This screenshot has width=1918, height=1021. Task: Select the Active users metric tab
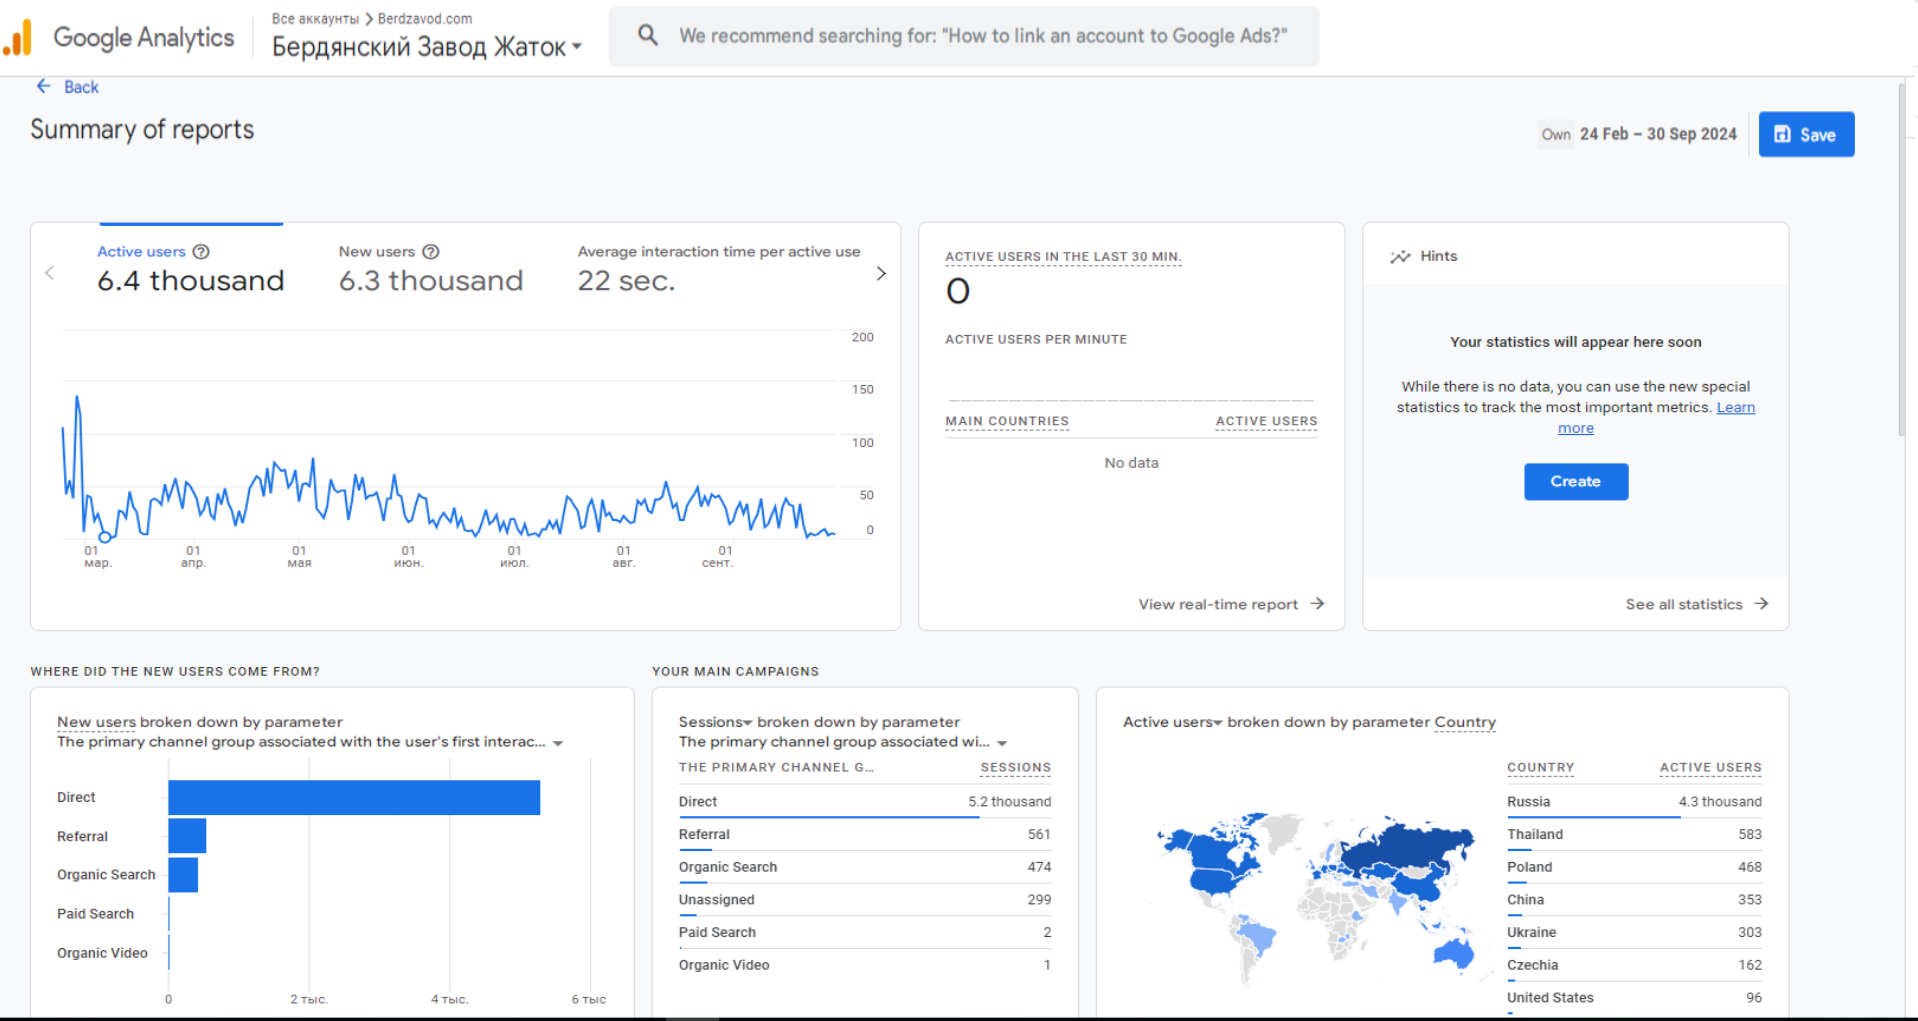tap(190, 270)
